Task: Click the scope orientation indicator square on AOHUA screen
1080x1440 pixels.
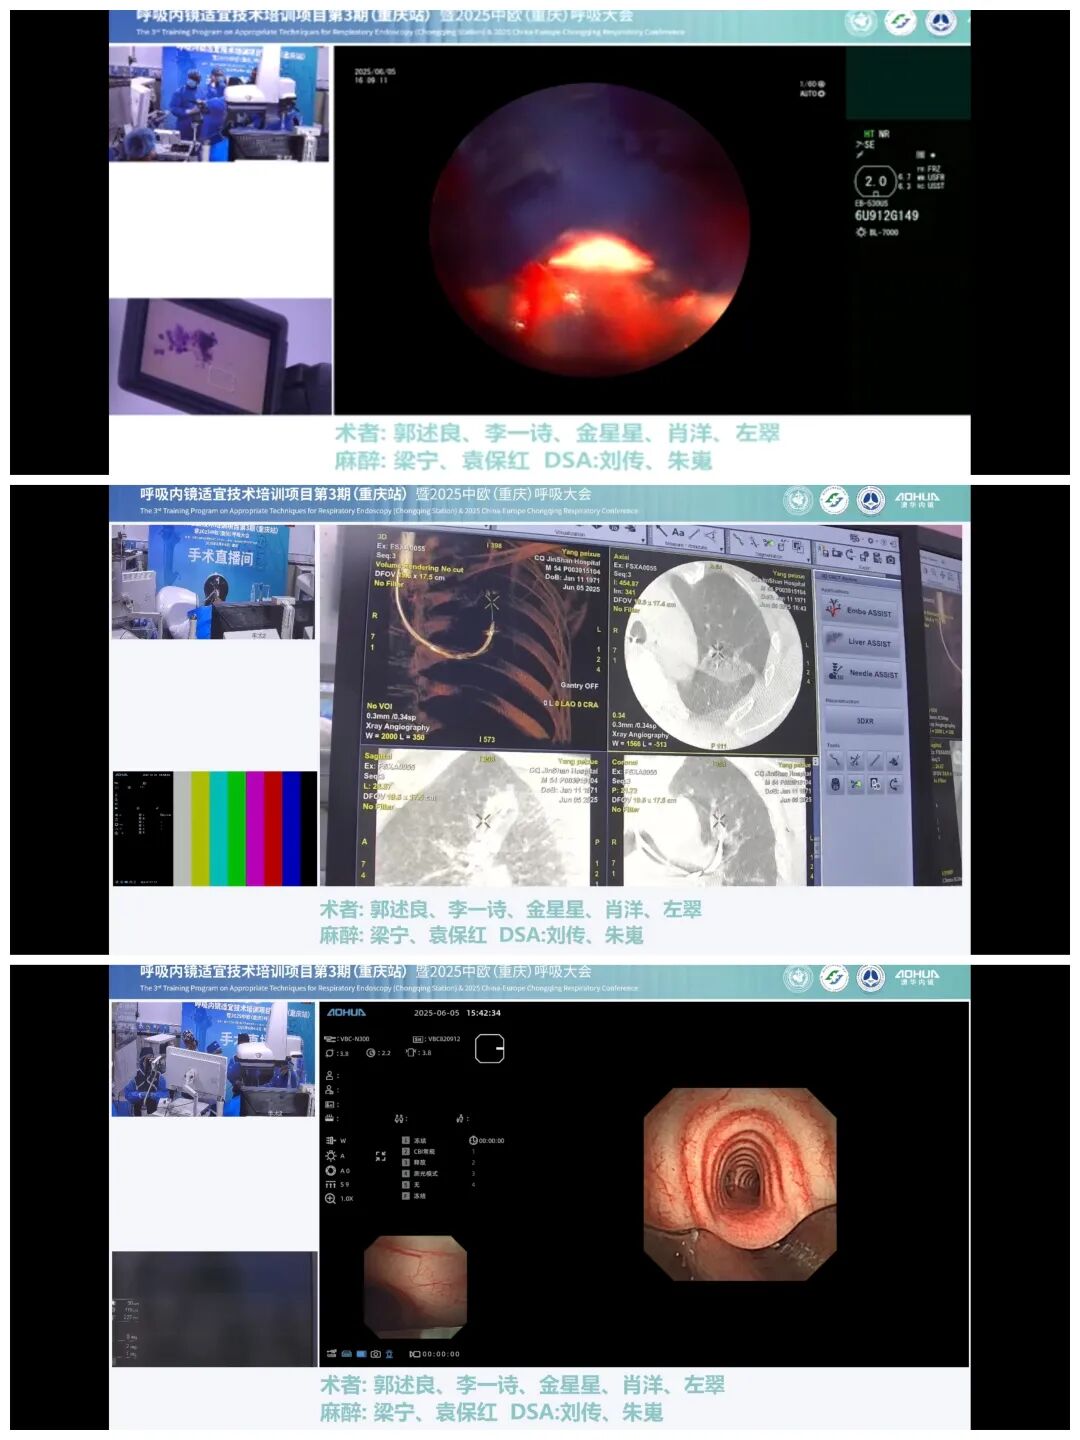Action: [x=489, y=1048]
